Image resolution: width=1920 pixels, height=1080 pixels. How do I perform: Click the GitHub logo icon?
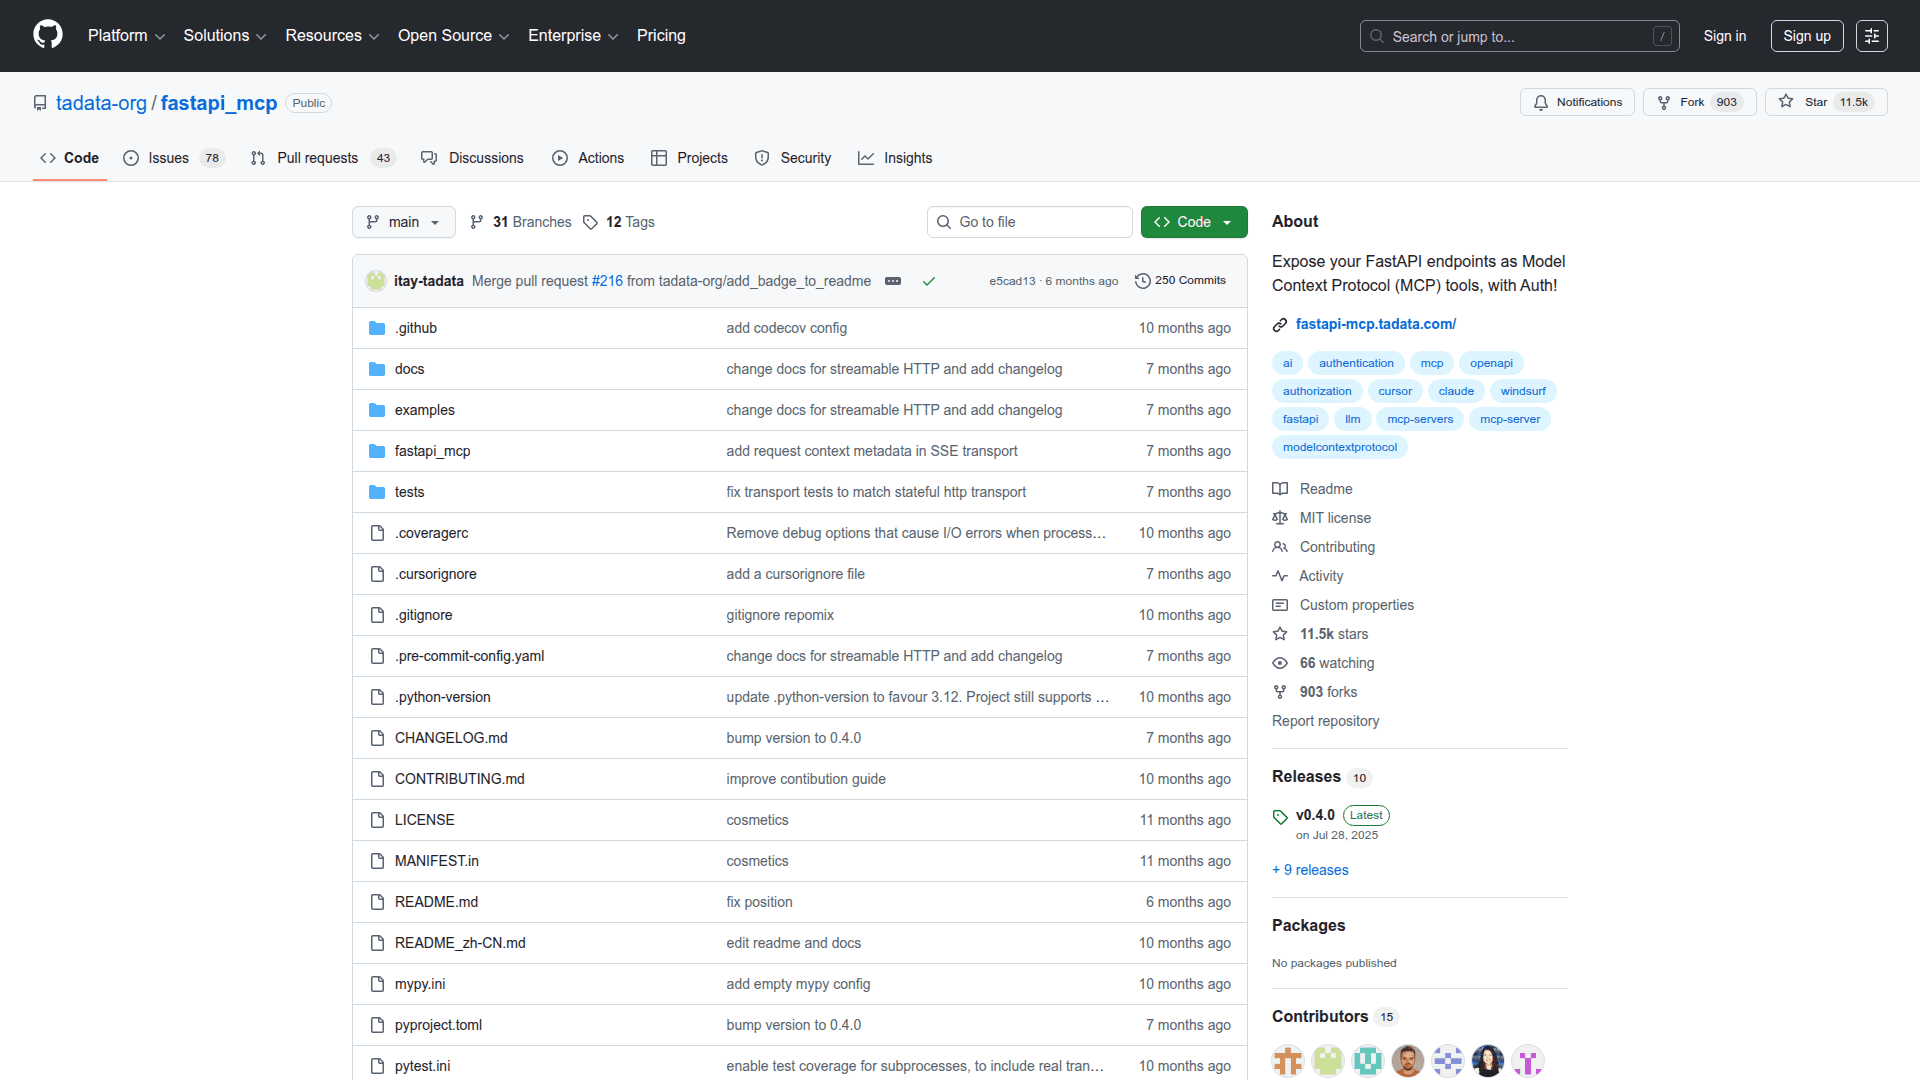(47, 35)
